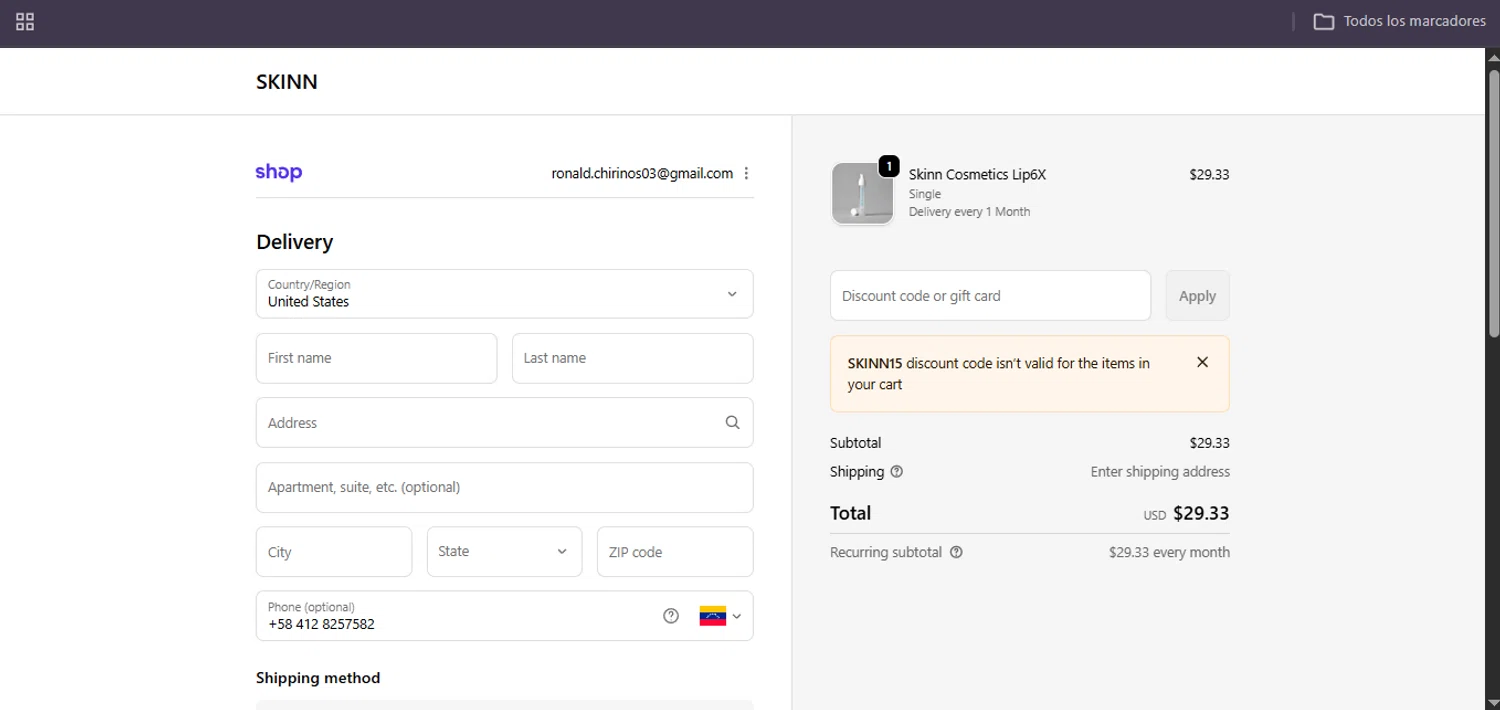
Task: Click the Delivery every 1 Month text
Action: tap(969, 212)
